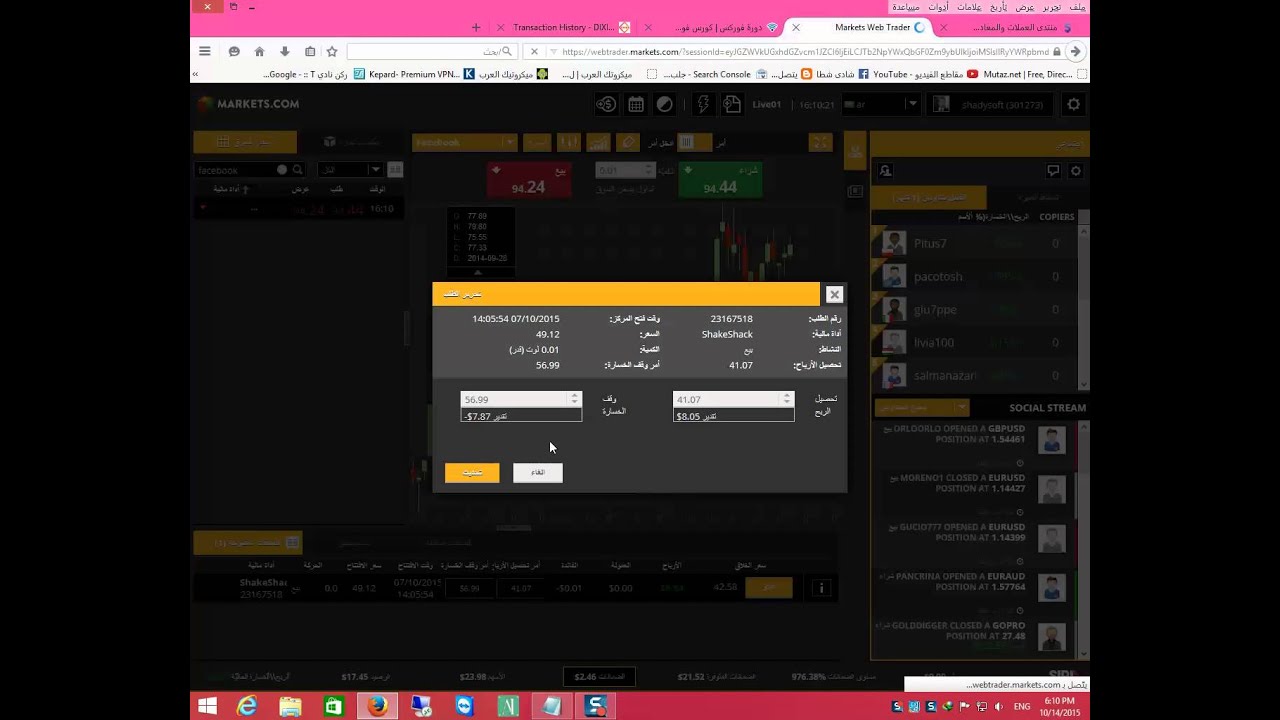
Task: Go to Firefox home page
Action: (x=259, y=52)
